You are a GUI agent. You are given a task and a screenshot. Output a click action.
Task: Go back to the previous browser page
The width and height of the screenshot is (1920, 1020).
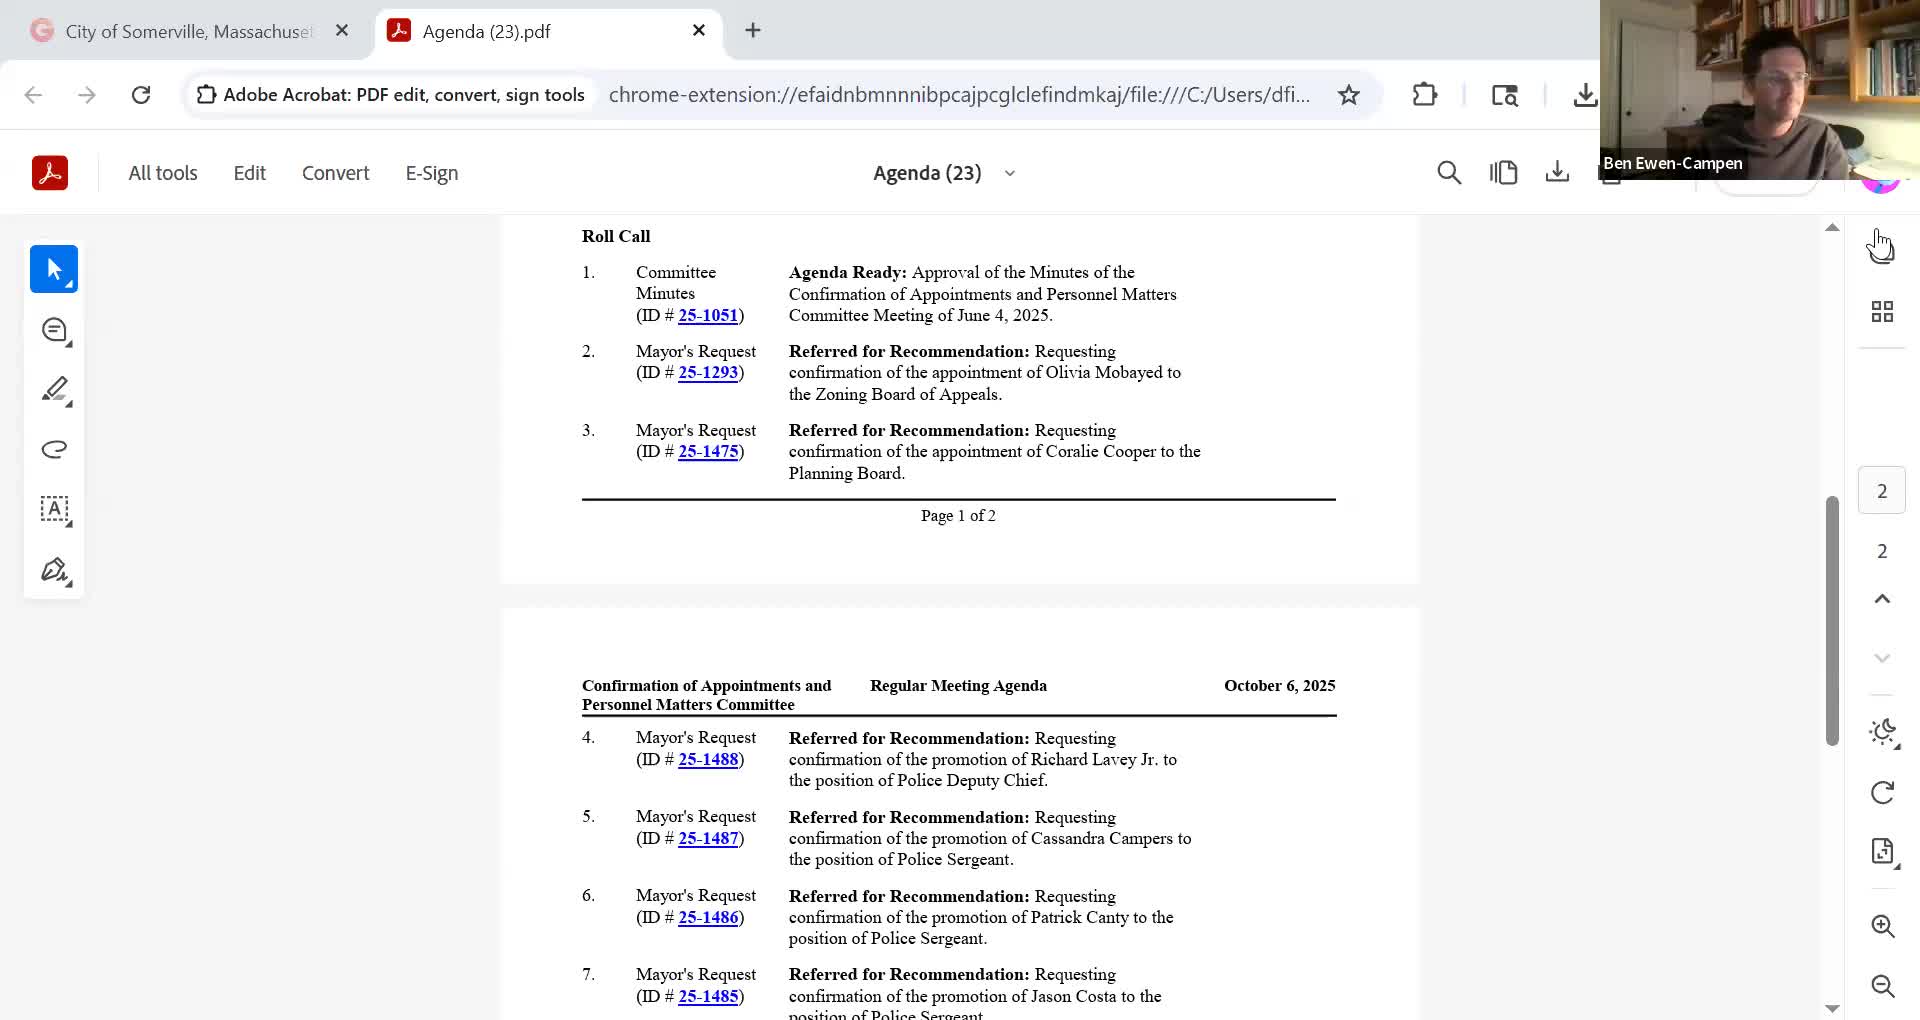[33, 95]
